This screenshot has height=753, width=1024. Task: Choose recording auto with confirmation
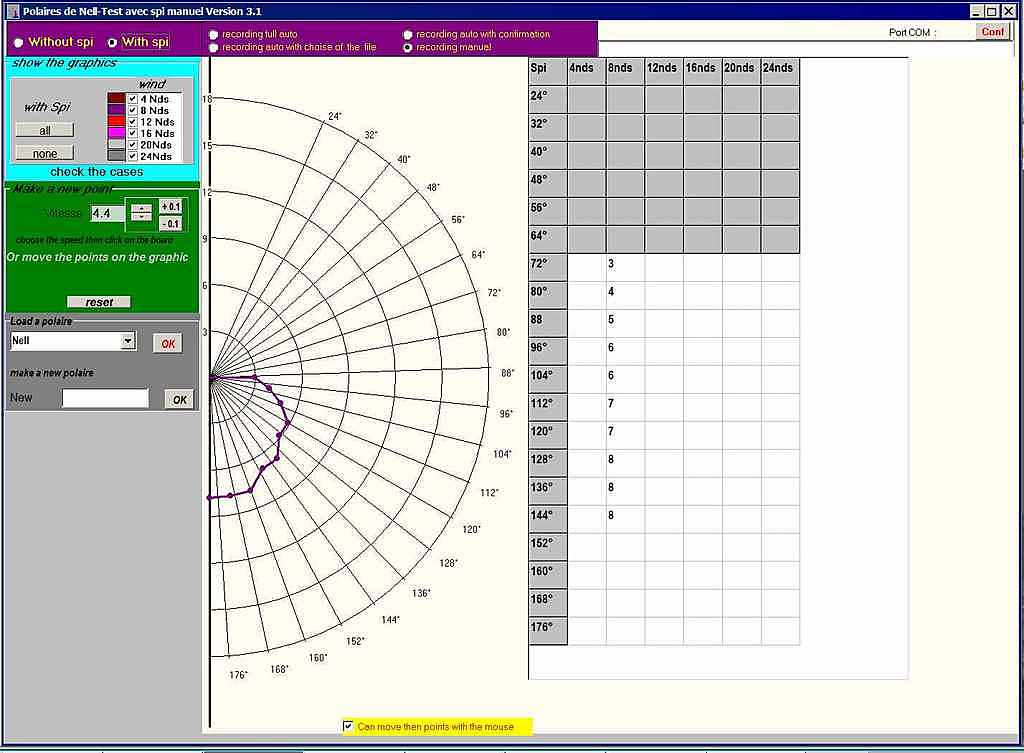(x=408, y=34)
